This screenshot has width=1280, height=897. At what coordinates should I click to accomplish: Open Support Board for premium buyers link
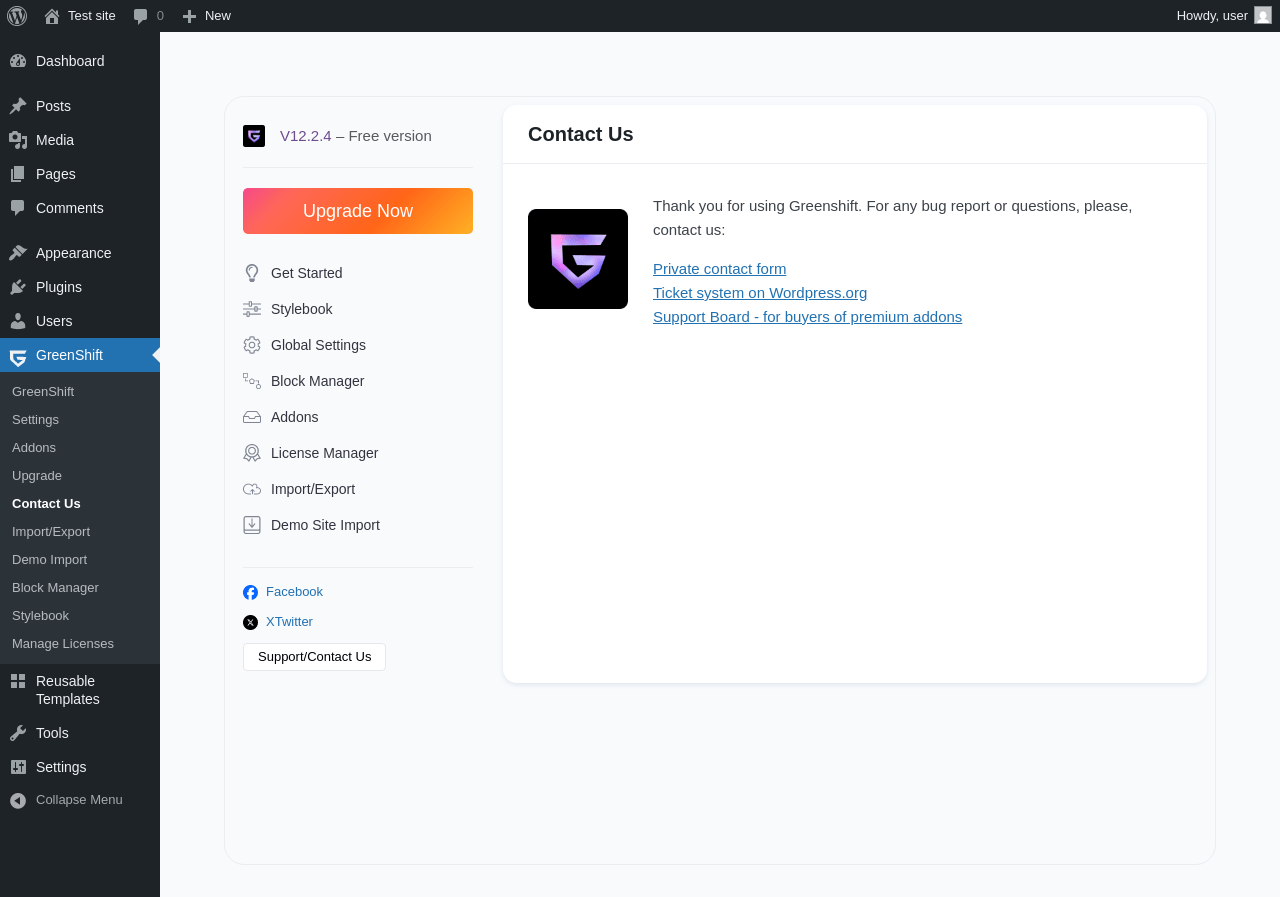point(807,316)
